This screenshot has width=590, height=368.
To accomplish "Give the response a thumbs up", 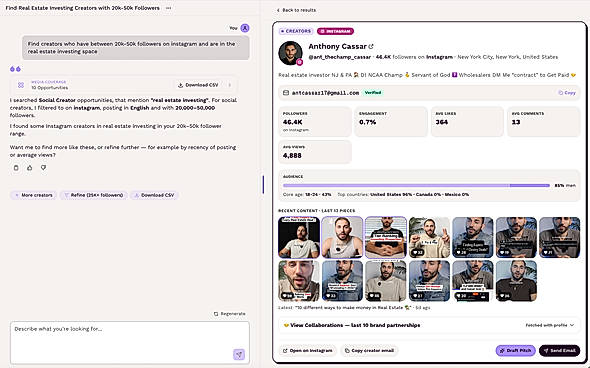I will pyautogui.click(x=30, y=168).
